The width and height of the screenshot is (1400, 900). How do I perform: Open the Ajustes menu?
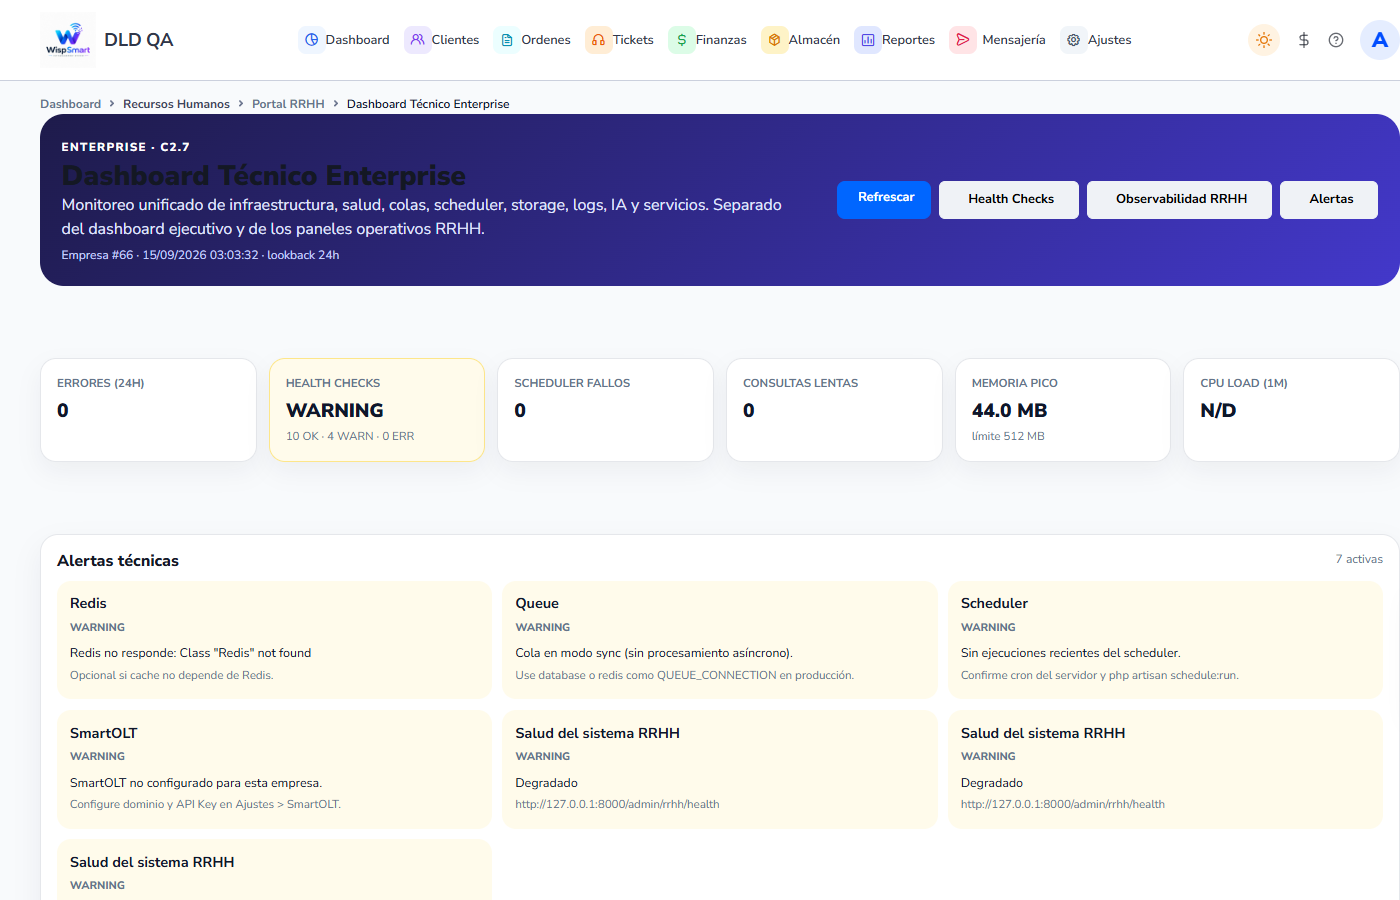[x=1097, y=40]
